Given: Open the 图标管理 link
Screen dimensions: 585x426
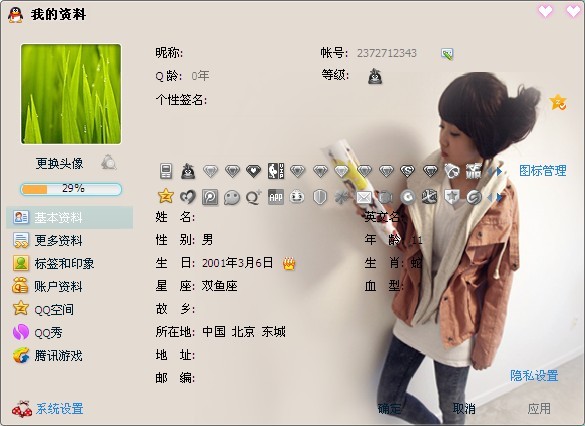Looking at the screenshot, I should tap(543, 171).
